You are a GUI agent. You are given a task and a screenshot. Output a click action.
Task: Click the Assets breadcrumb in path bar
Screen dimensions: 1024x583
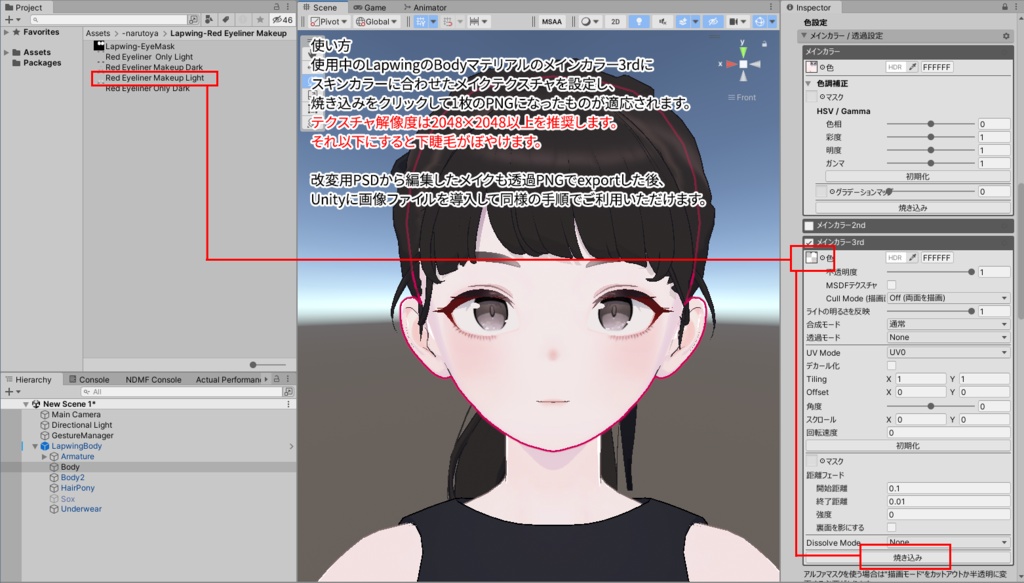[98, 33]
